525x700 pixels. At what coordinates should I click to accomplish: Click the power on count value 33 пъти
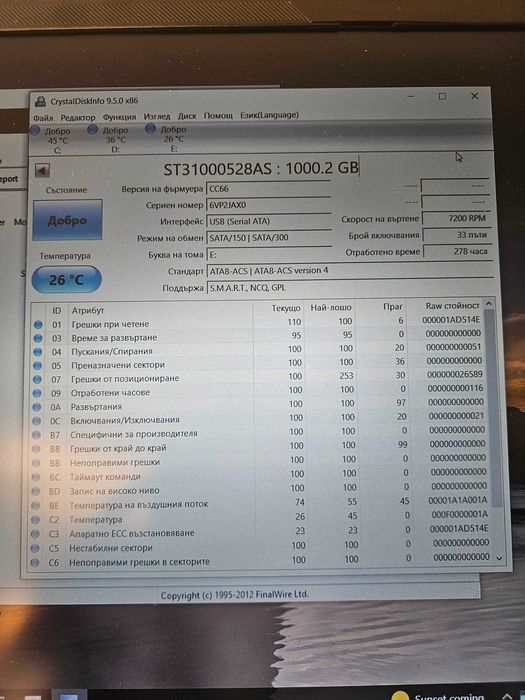tap(457, 235)
